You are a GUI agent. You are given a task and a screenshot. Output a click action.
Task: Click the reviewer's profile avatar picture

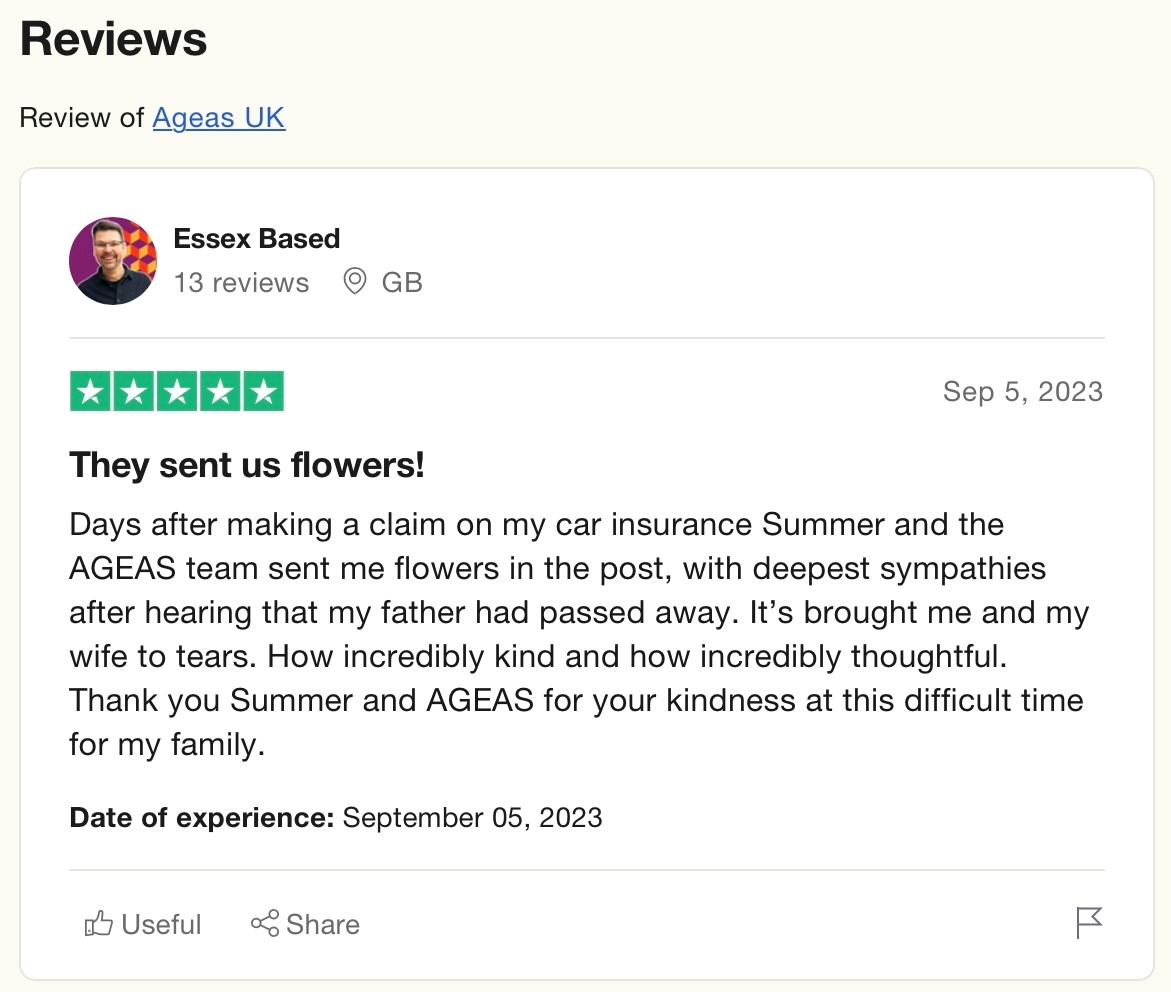(x=113, y=260)
